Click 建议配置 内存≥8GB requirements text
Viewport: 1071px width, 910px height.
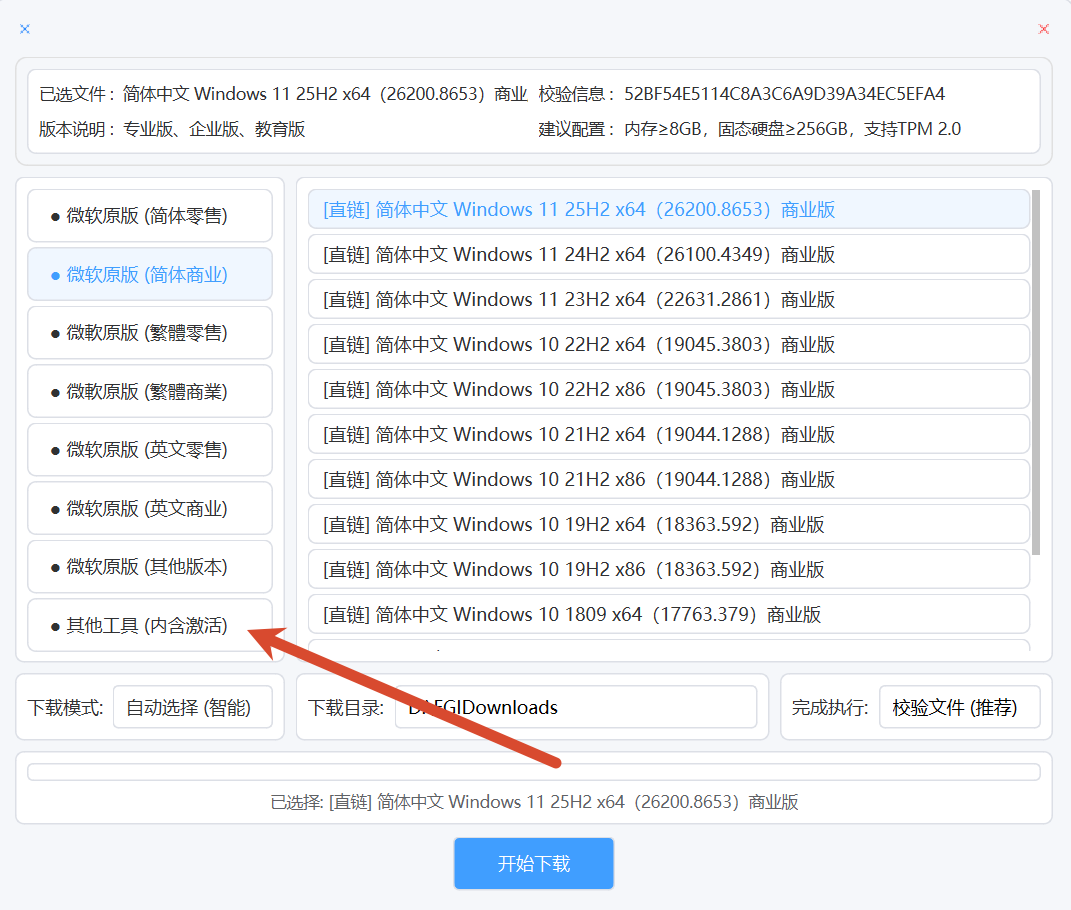click(749, 129)
